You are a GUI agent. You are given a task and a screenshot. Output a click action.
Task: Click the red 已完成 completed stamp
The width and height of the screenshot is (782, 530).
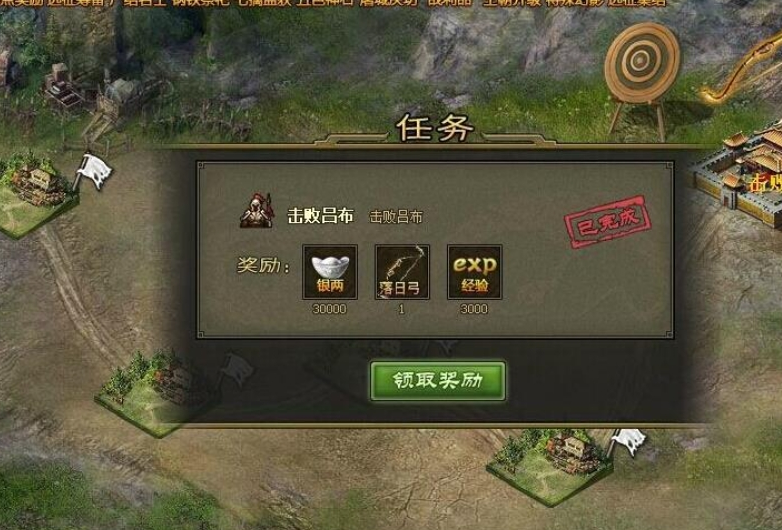(x=607, y=222)
